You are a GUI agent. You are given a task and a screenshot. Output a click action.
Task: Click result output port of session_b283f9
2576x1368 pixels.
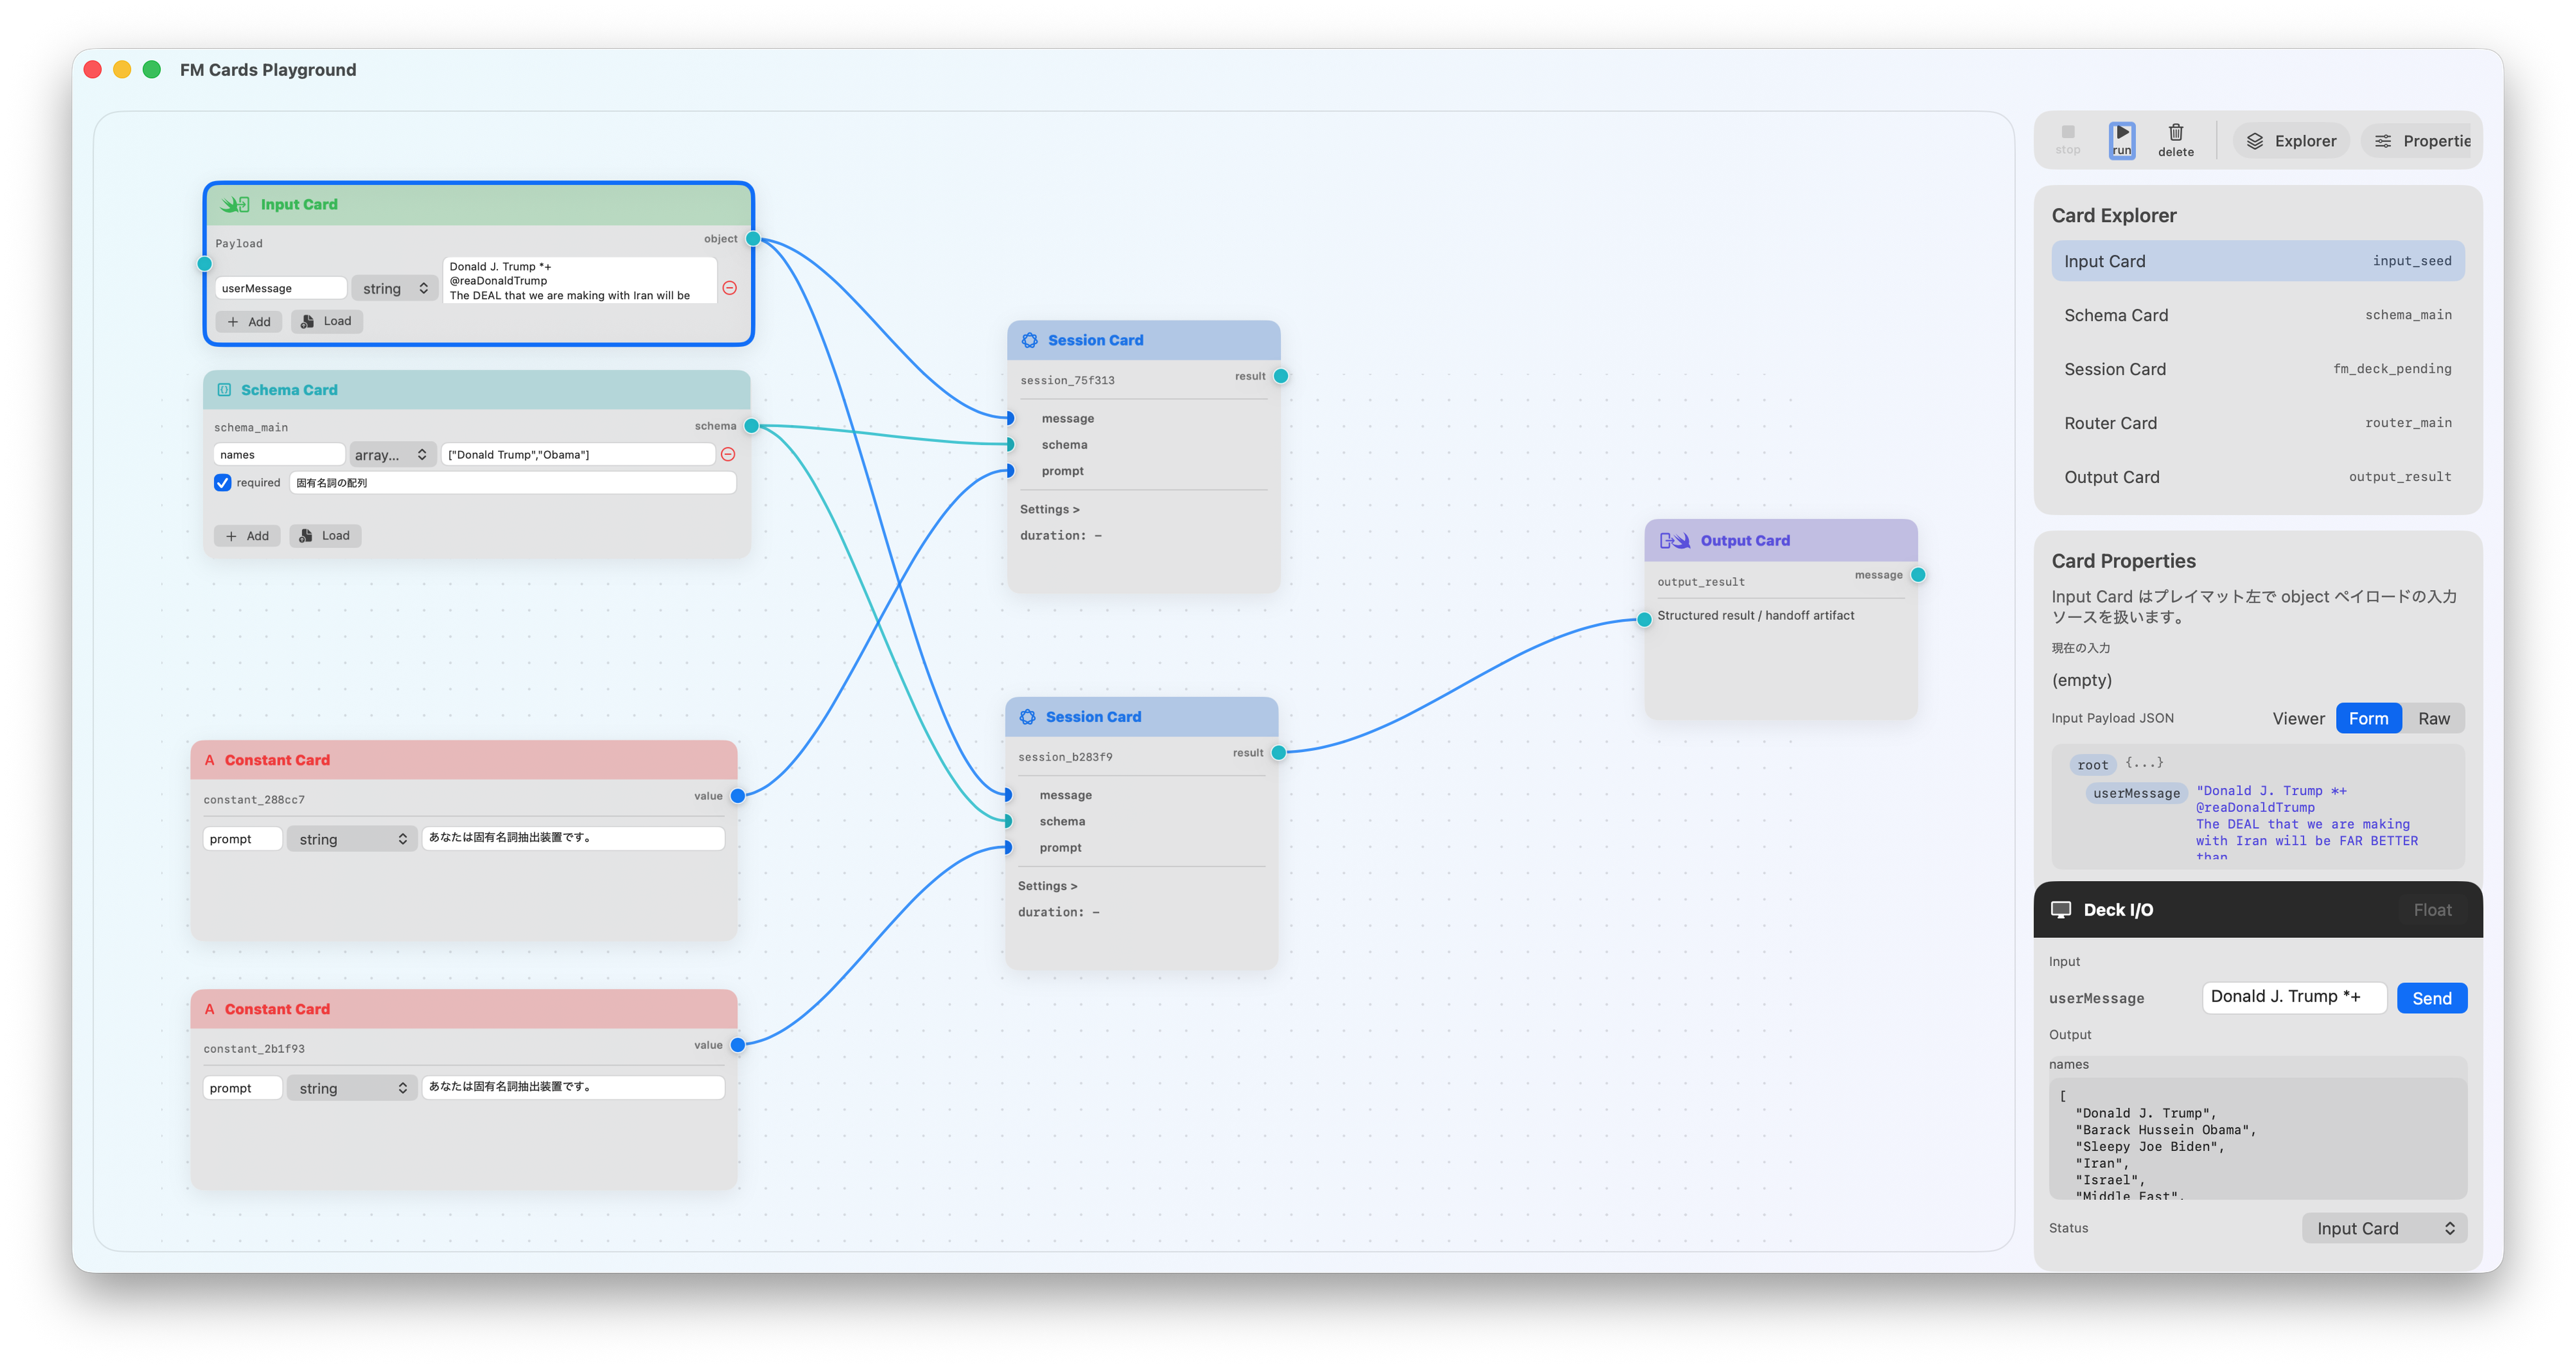pos(1278,753)
